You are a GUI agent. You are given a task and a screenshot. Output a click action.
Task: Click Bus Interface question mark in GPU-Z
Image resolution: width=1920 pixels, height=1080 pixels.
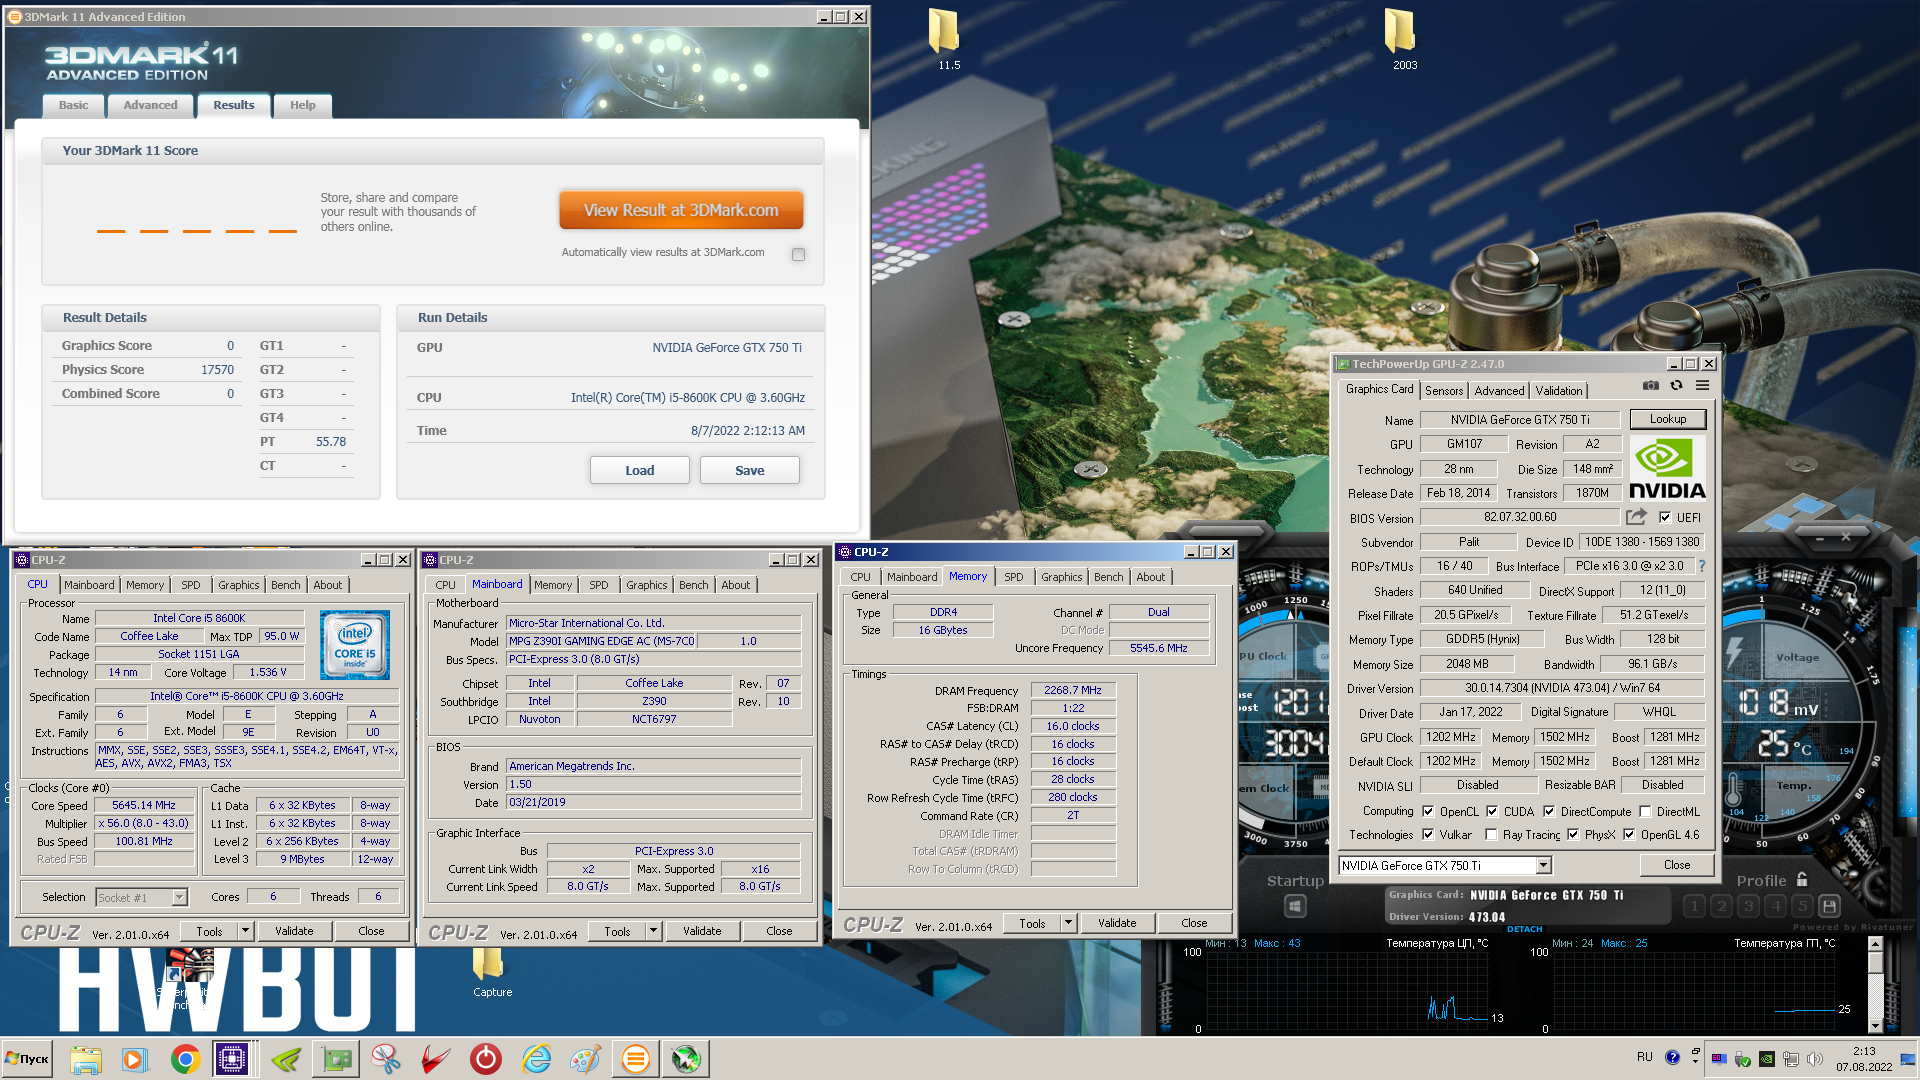coord(1702,566)
